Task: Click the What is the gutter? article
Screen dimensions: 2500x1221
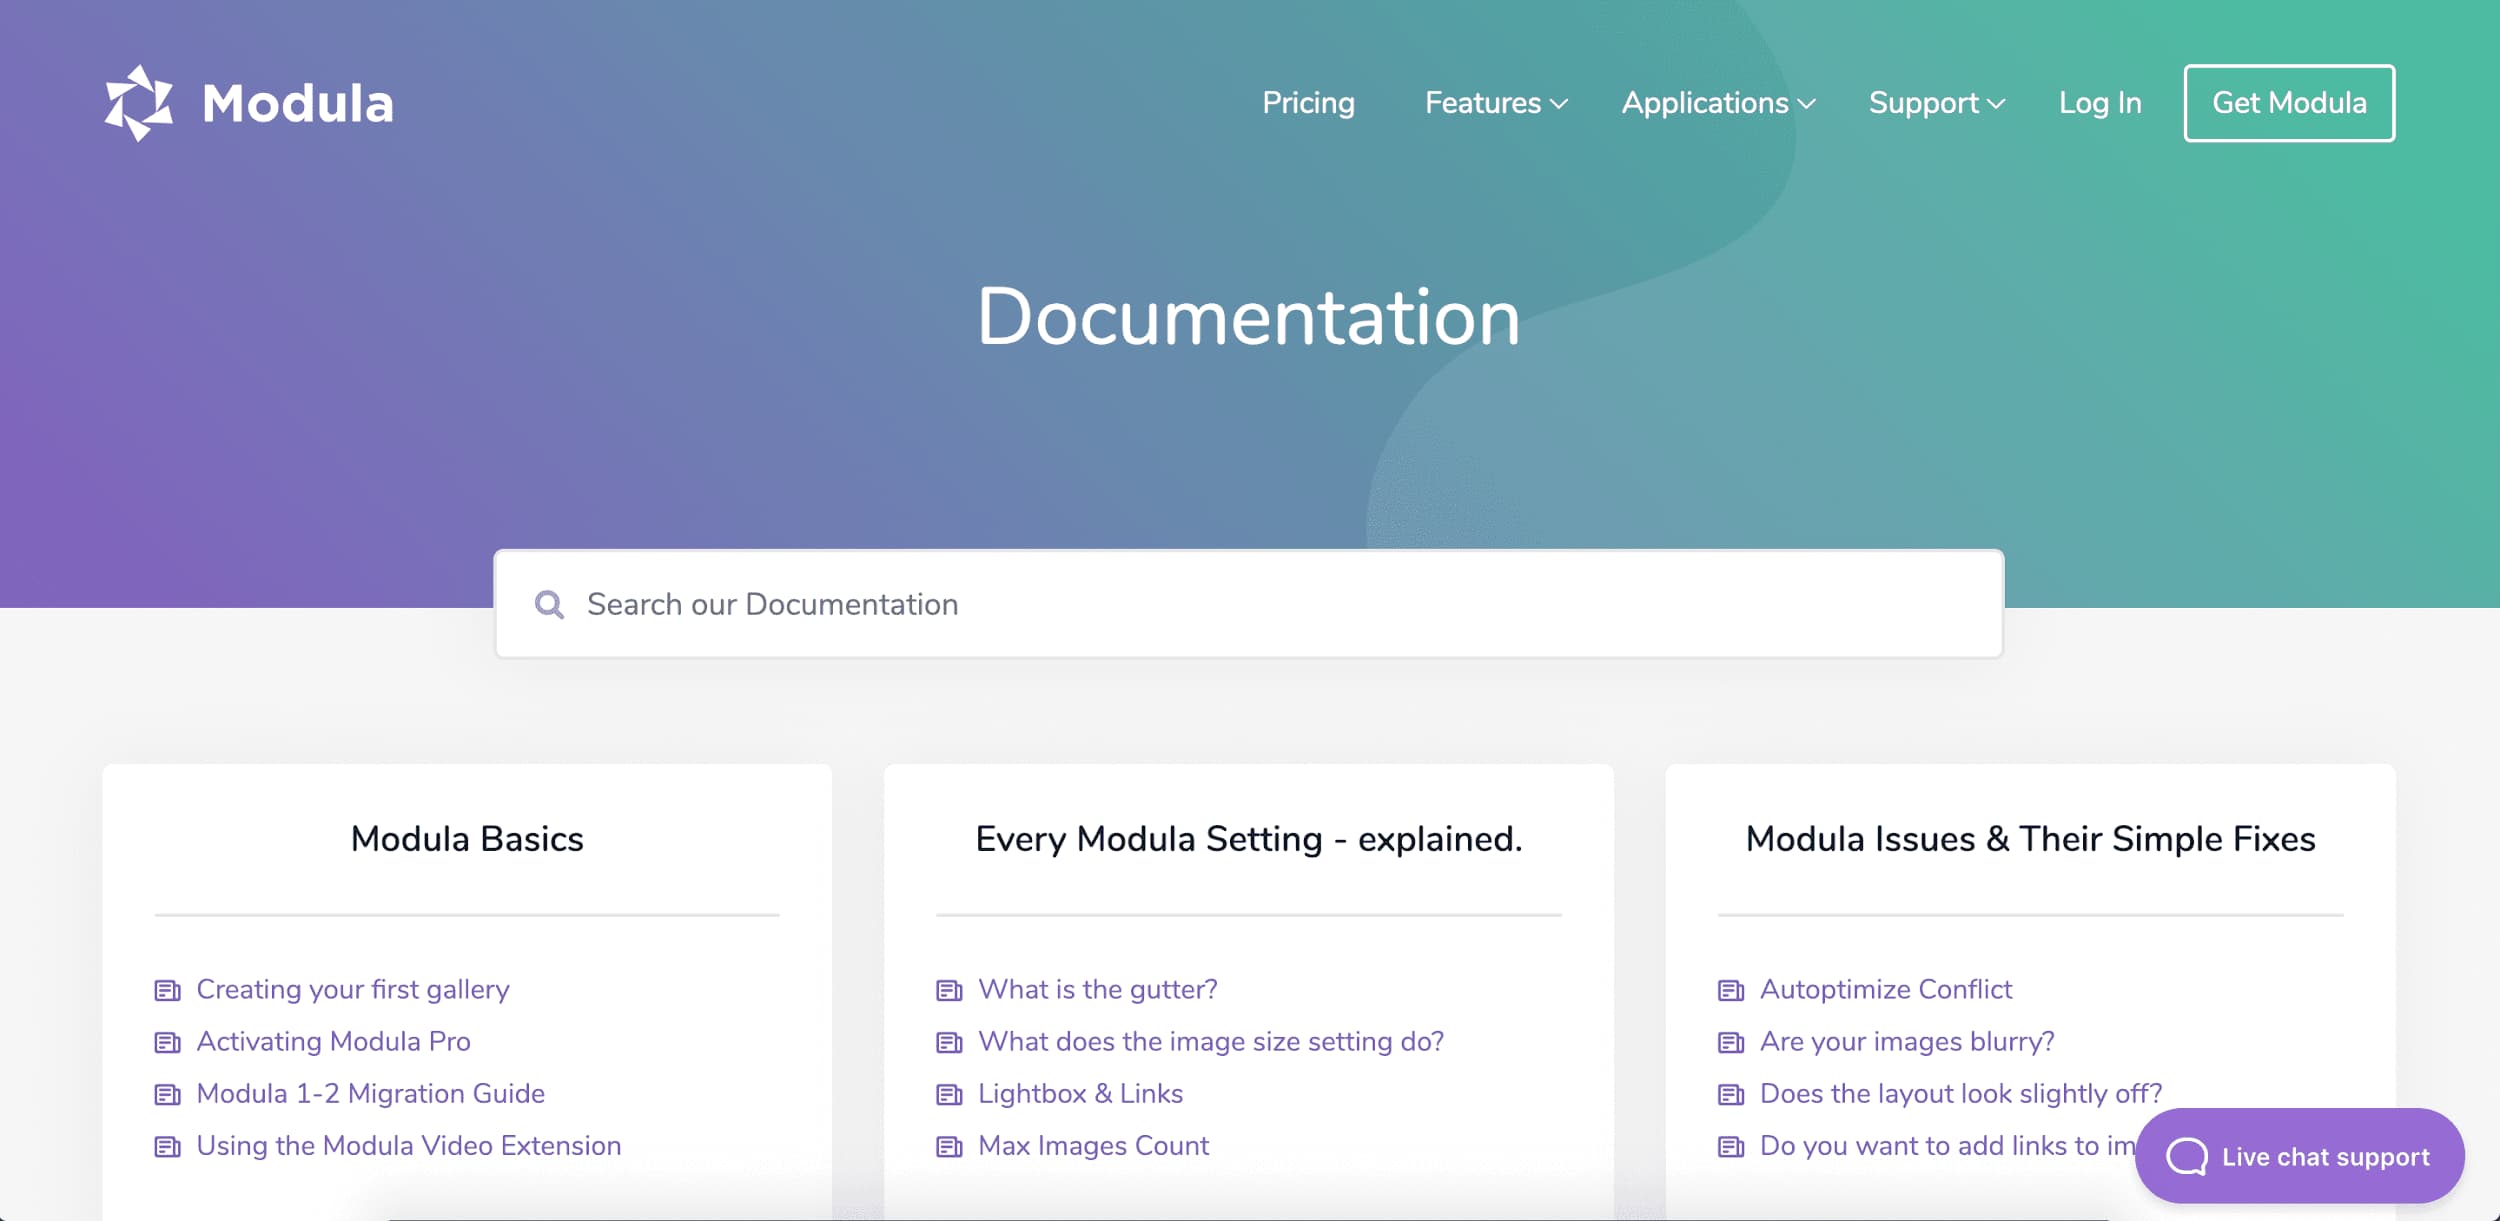Action: click(x=1097, y=988)
